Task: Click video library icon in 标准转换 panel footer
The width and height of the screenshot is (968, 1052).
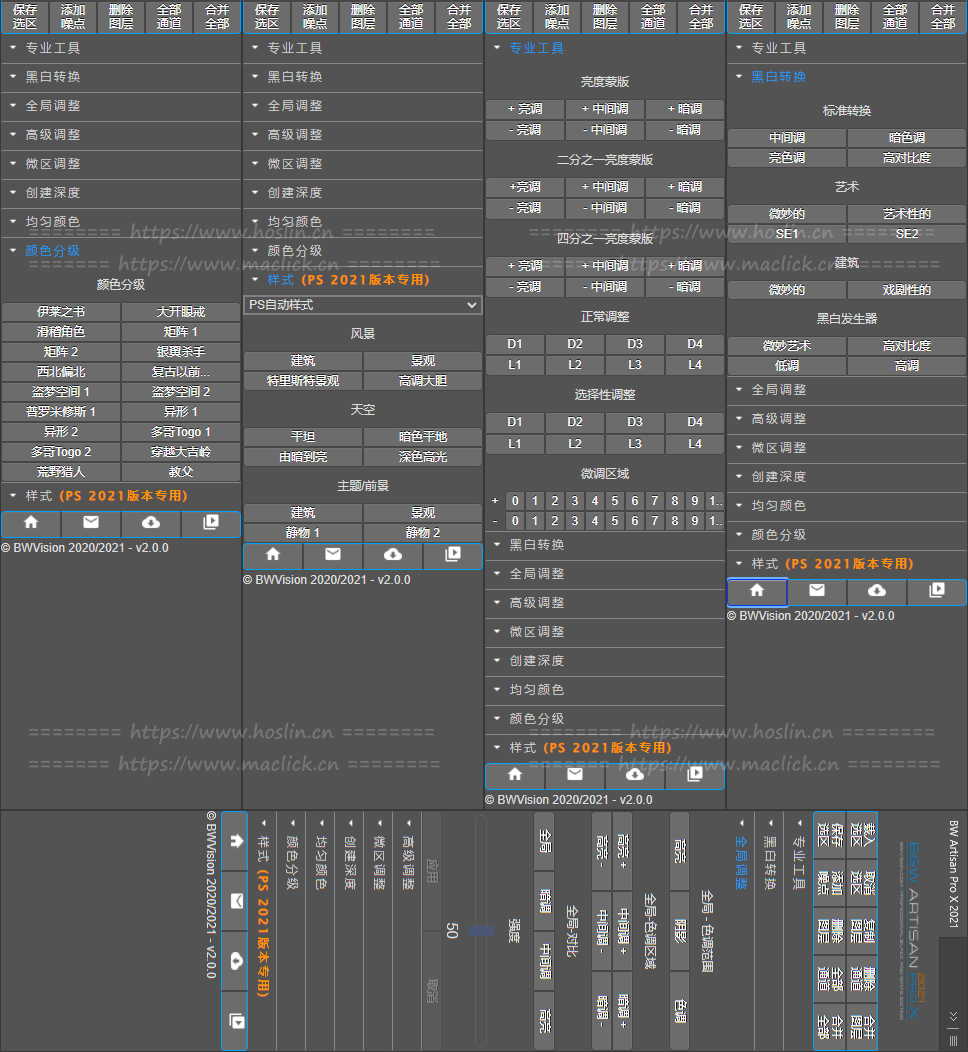Action: point(936,591)
